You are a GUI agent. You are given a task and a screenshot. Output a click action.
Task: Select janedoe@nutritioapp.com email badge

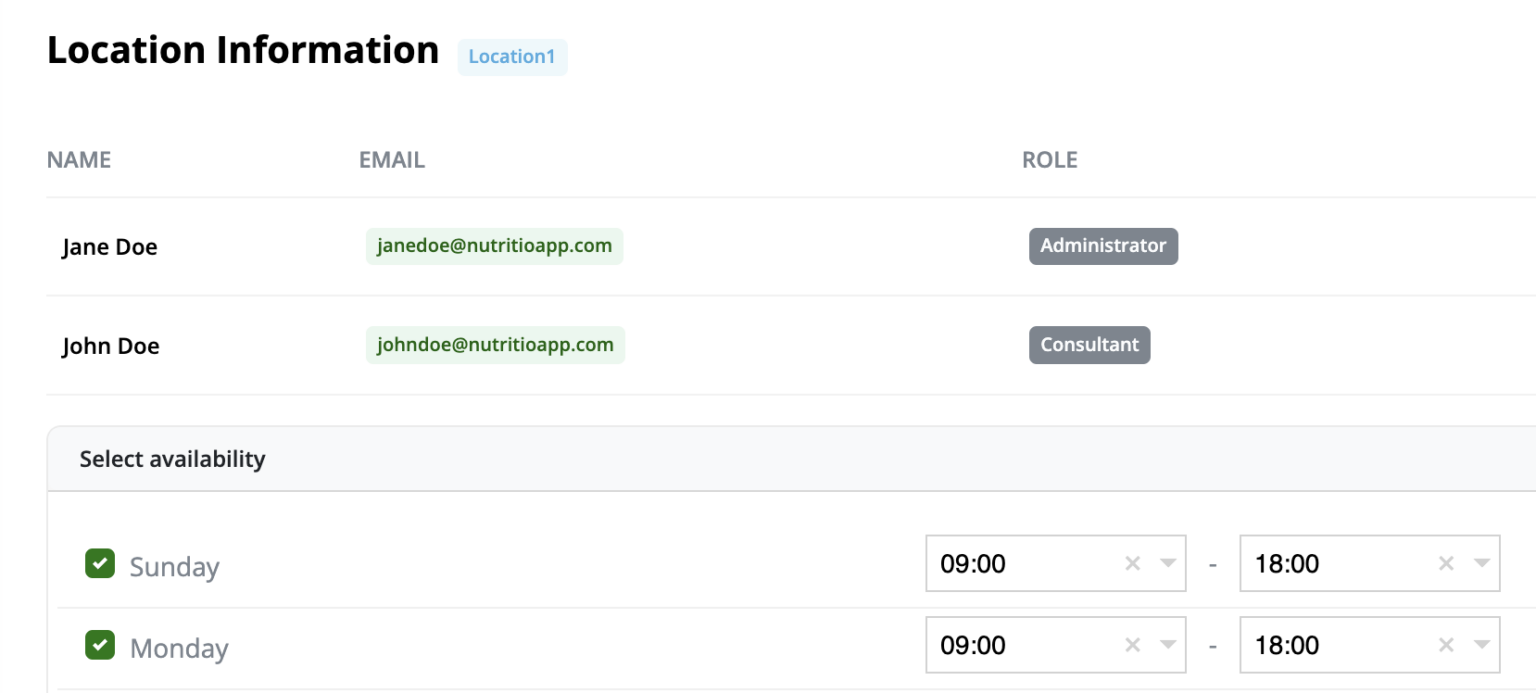494,245
